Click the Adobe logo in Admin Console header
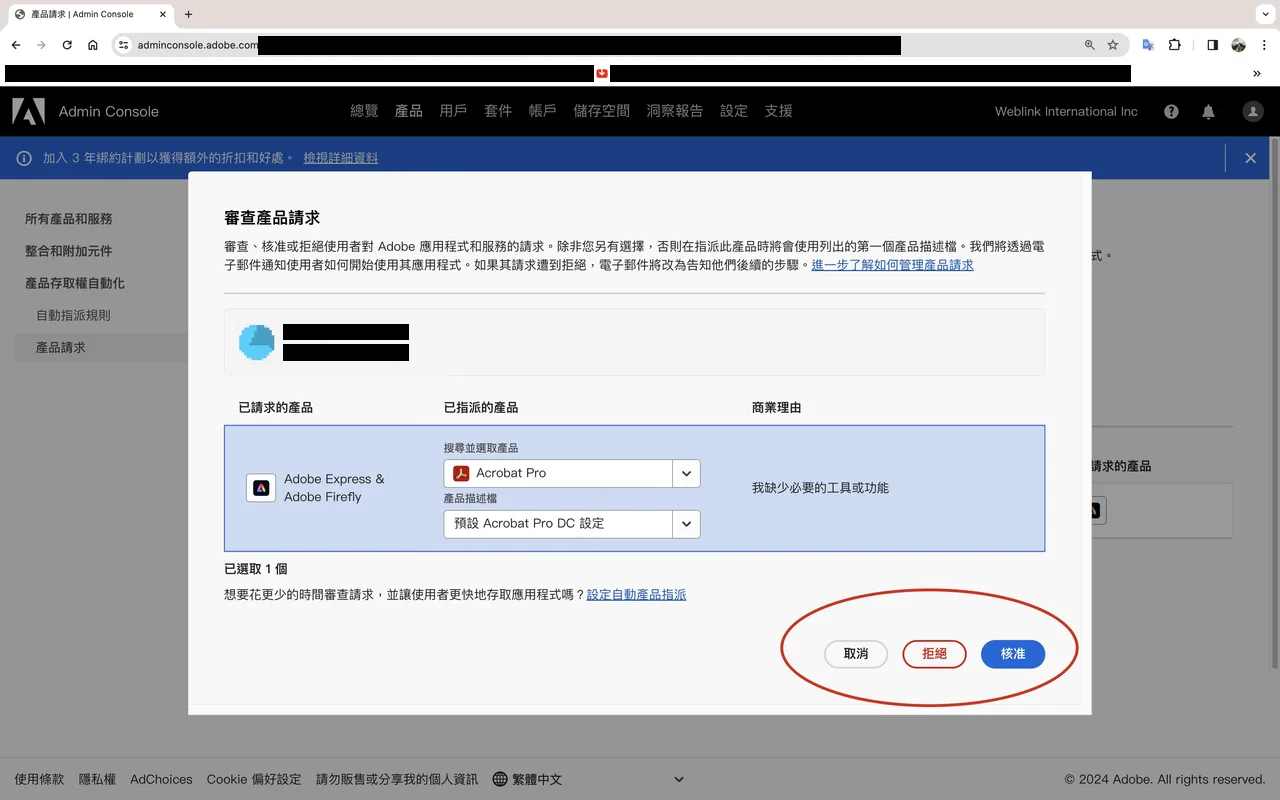 coord(28,111)
